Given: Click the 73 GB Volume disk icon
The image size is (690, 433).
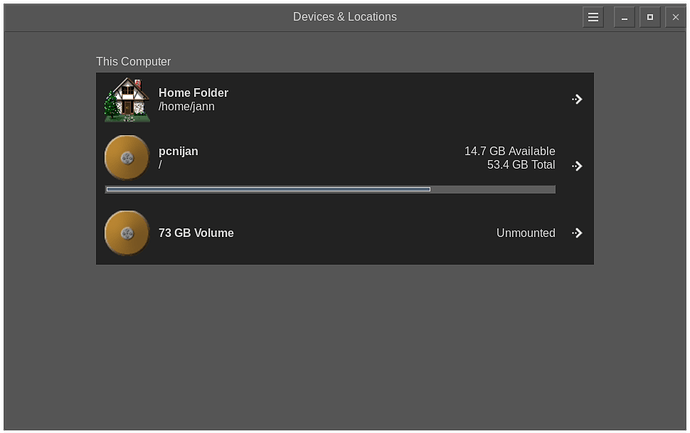Looking at the screenshot, I should click(x=126, y=233).
